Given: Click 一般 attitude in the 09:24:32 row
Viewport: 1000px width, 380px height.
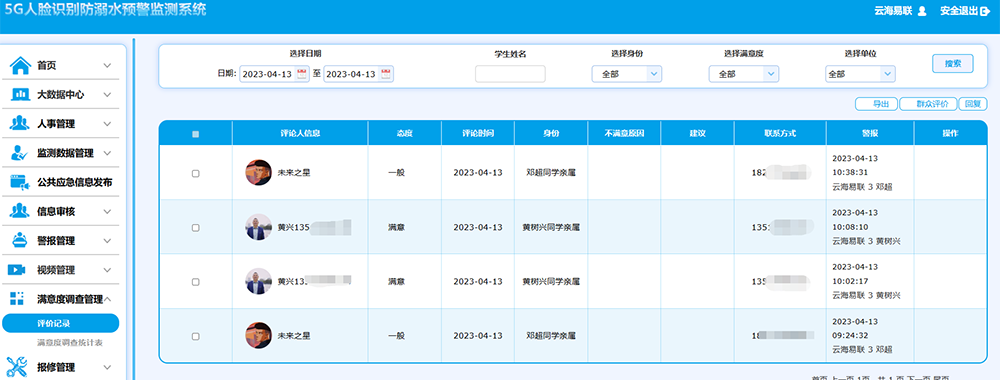Looking at the screenshot, I should pyautogui.click(x=396, y=335).
